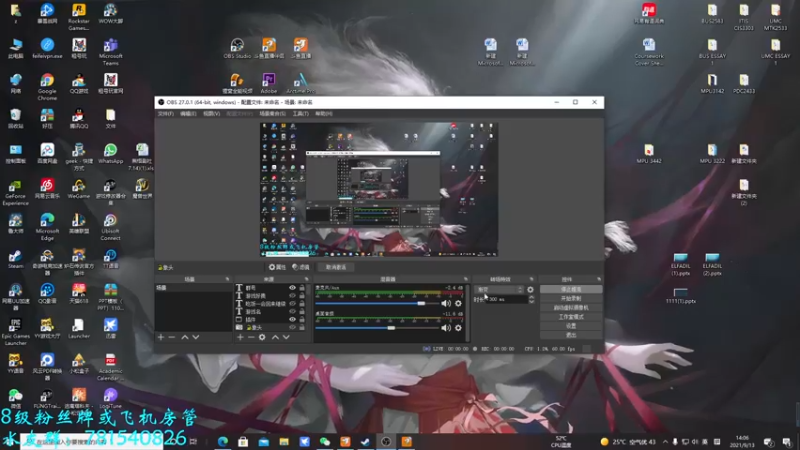The image size is (800, 450).
Task: Increase transition duration with the up arrow
Action: [x=531, y=297]
